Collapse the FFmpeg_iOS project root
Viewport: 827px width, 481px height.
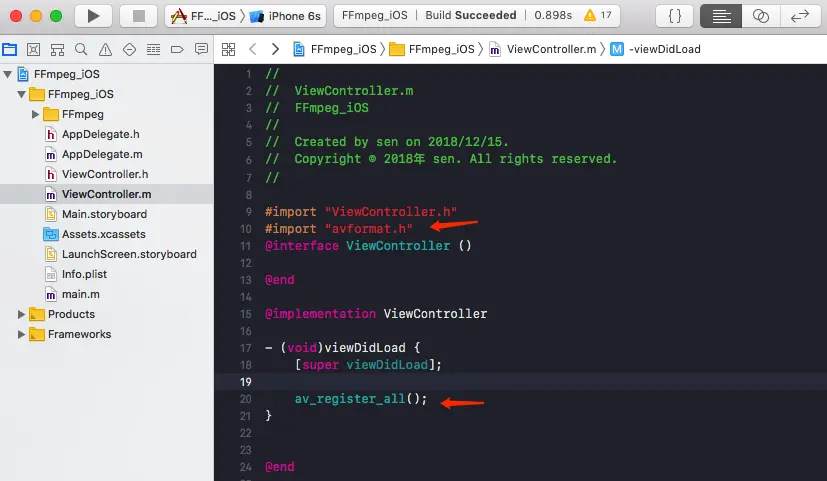click(x=7, y=74)
